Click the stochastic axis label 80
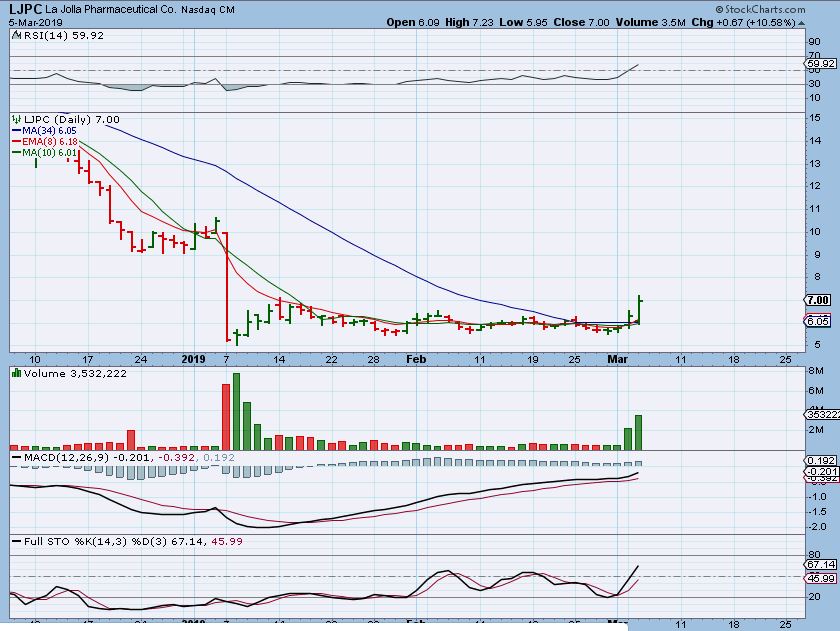840x631 pixels. 814,555
